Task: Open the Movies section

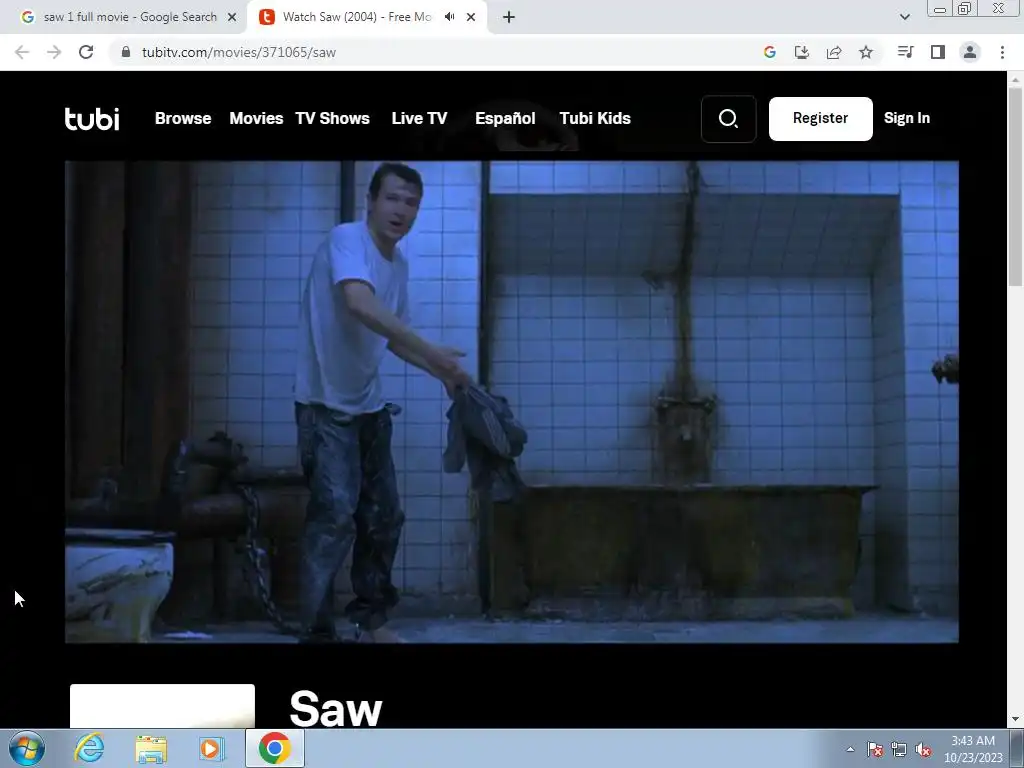Action: (256, 118)
